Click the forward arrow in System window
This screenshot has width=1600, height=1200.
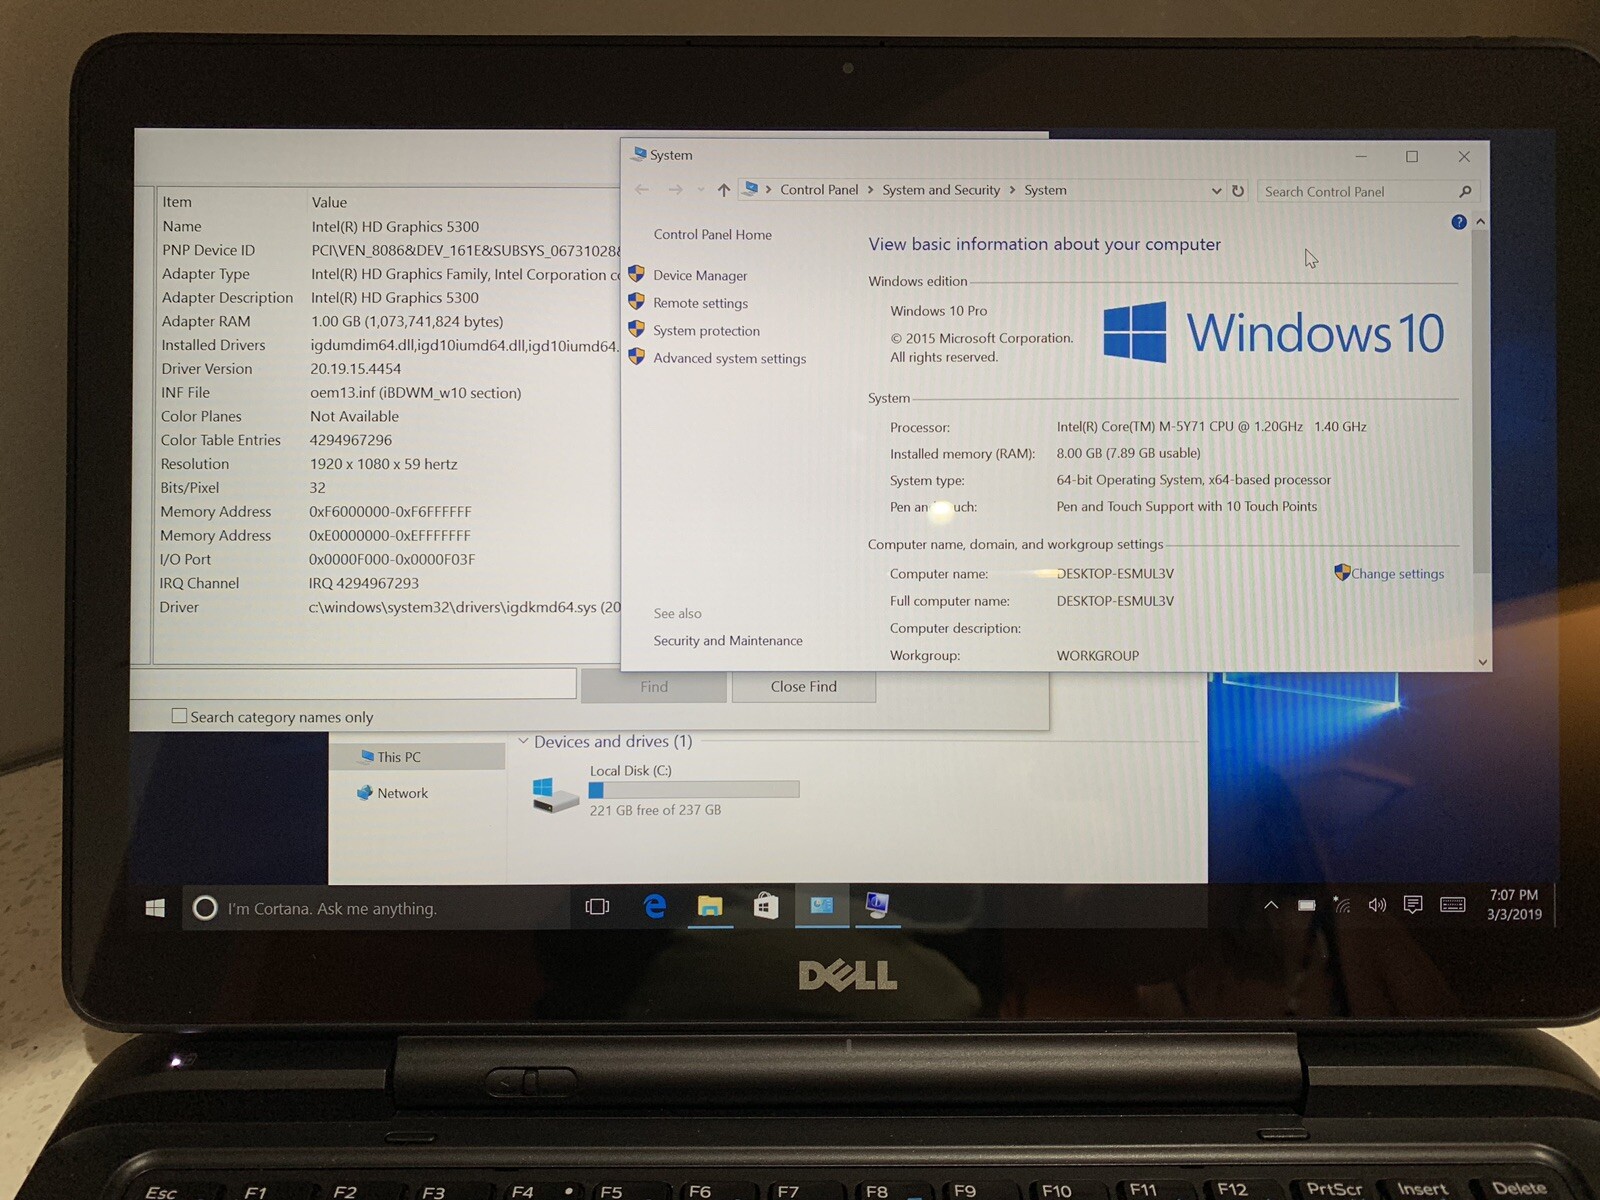(675, 190)
